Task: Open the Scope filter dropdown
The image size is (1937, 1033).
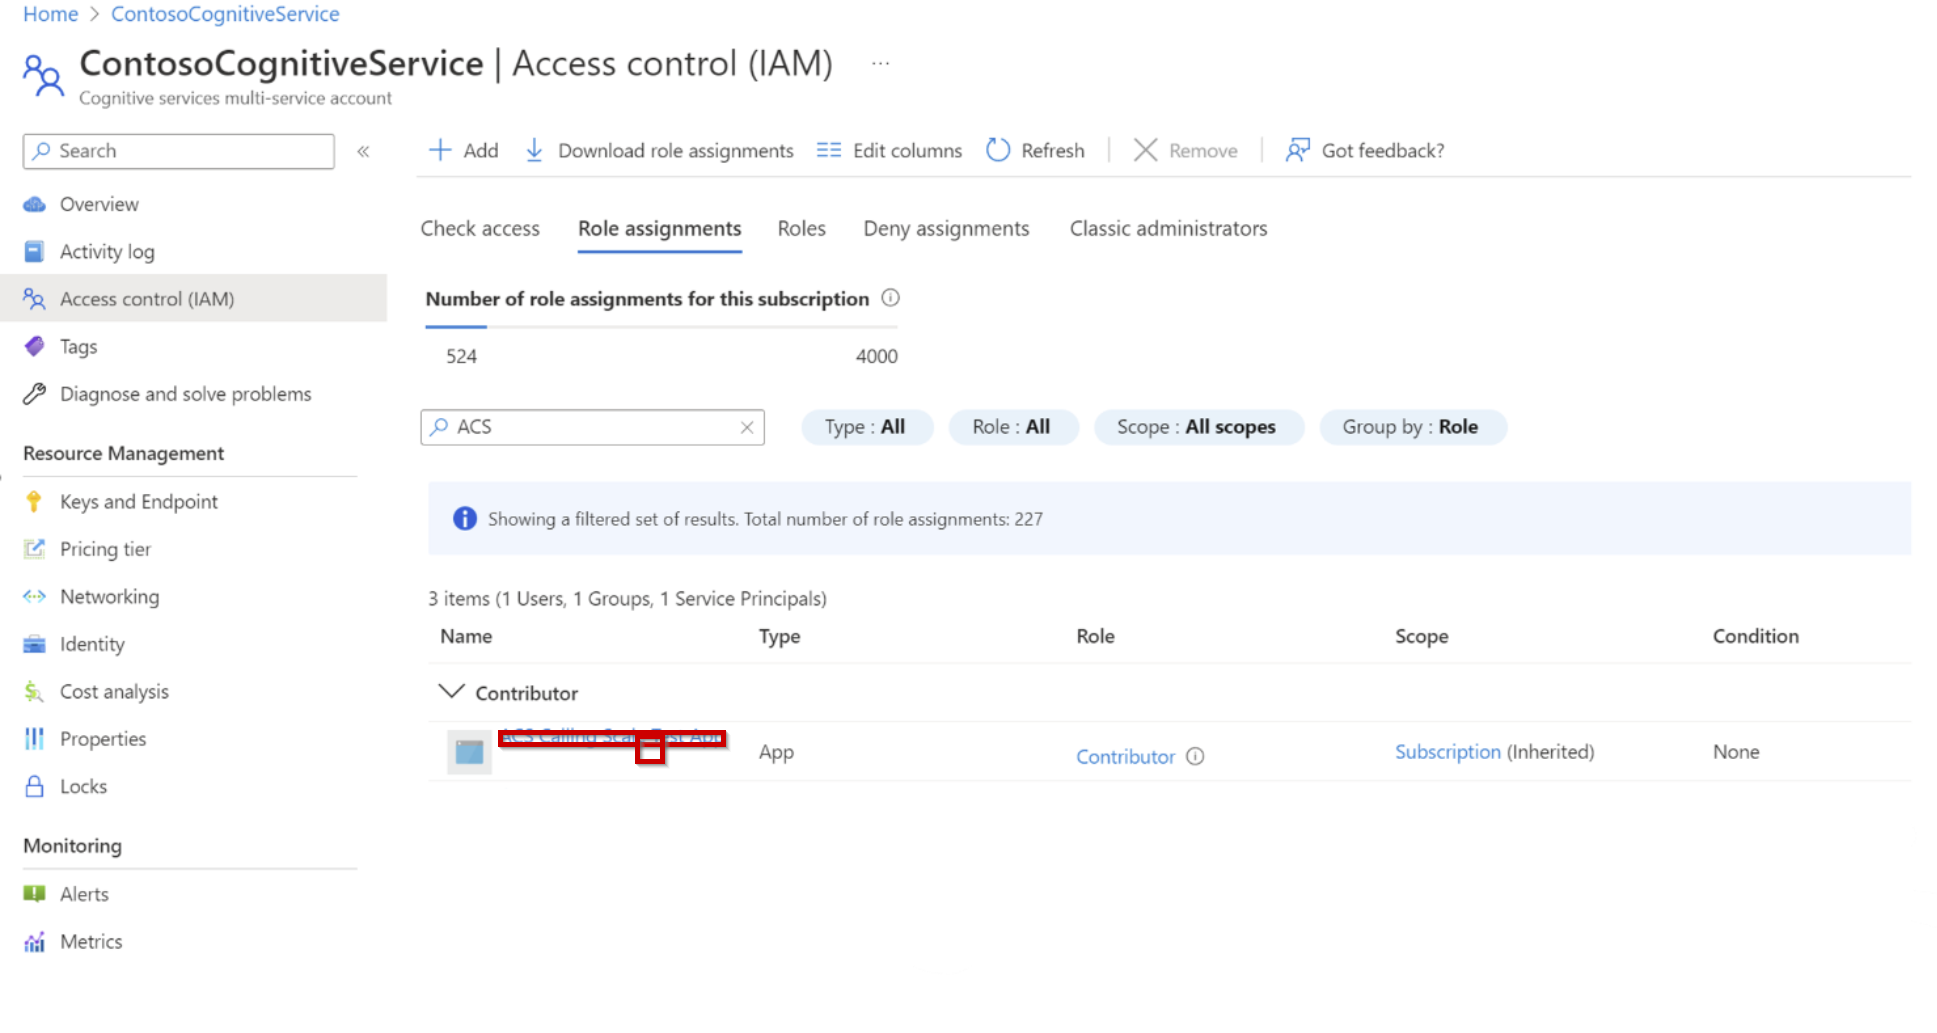Action: coord(1197,427)
